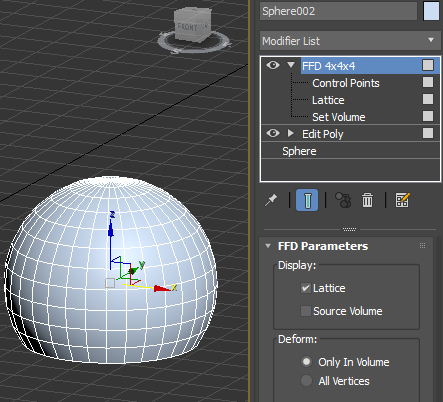Image resolution: width=443 pixels, height=402 pixels.
Task: Click square box on Lattice stack row
Action: tap(428, 99)
